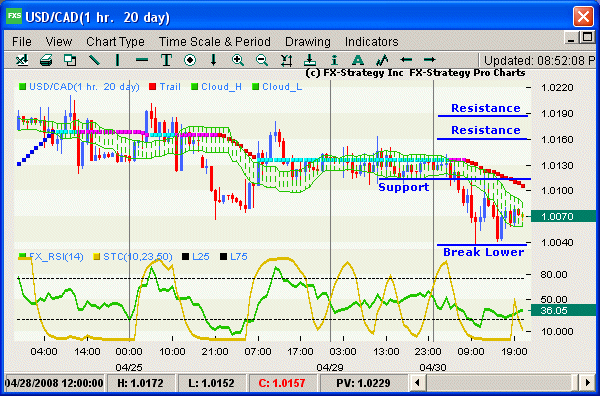Click the crosshair measuring tool icon

tap(286, 60)
